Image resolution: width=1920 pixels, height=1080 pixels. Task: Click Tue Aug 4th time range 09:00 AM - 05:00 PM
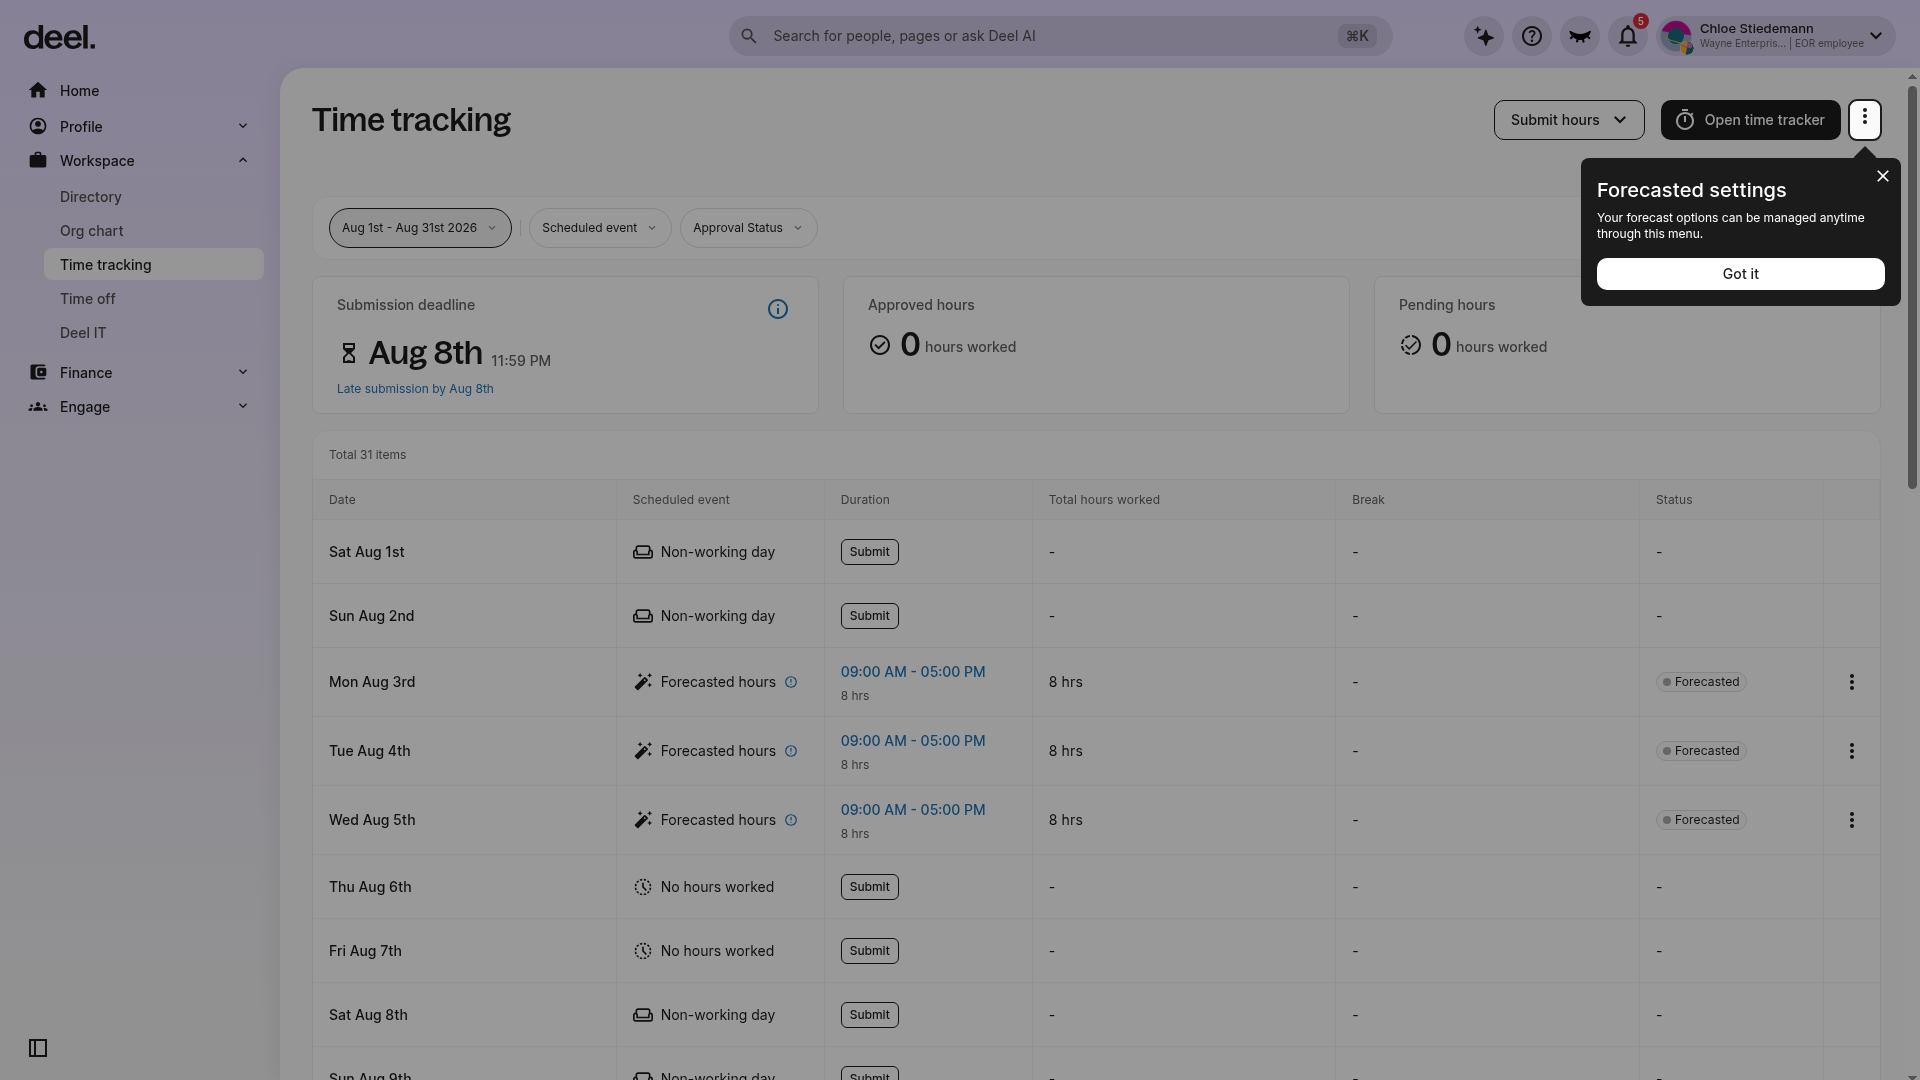(913, 741)
